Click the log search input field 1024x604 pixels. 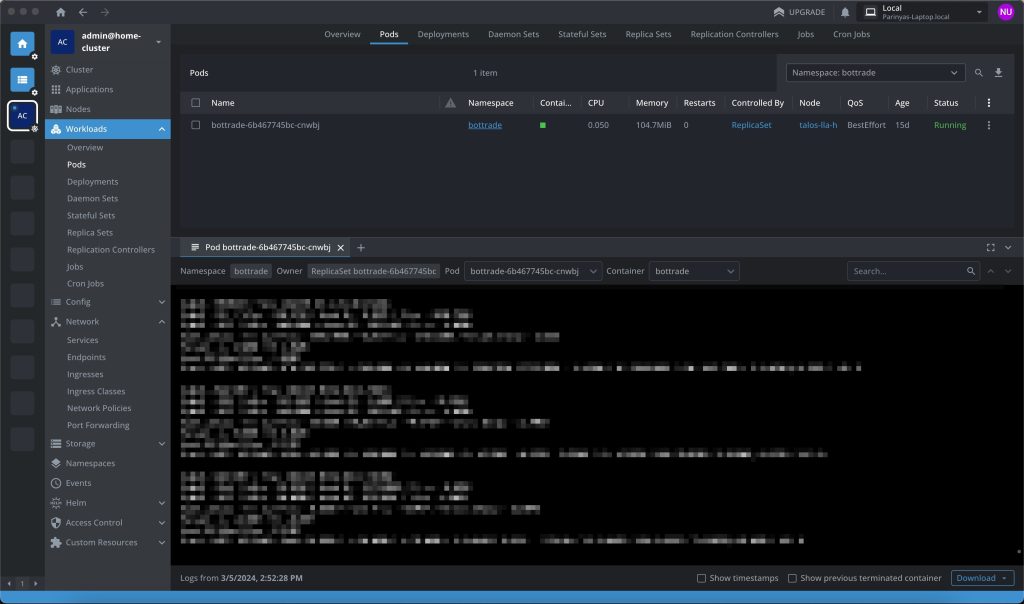[x=905, y=271]
